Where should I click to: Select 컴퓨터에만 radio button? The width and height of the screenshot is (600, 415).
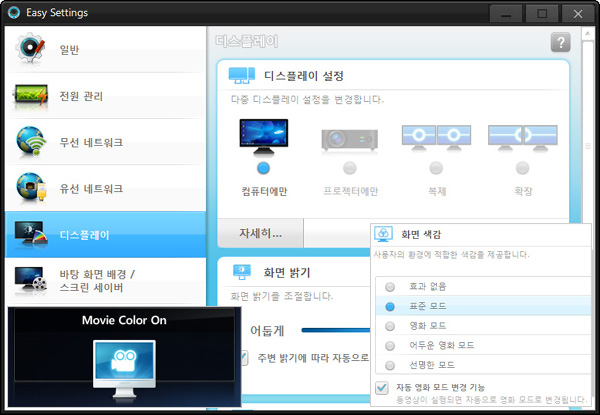point(263,168)
